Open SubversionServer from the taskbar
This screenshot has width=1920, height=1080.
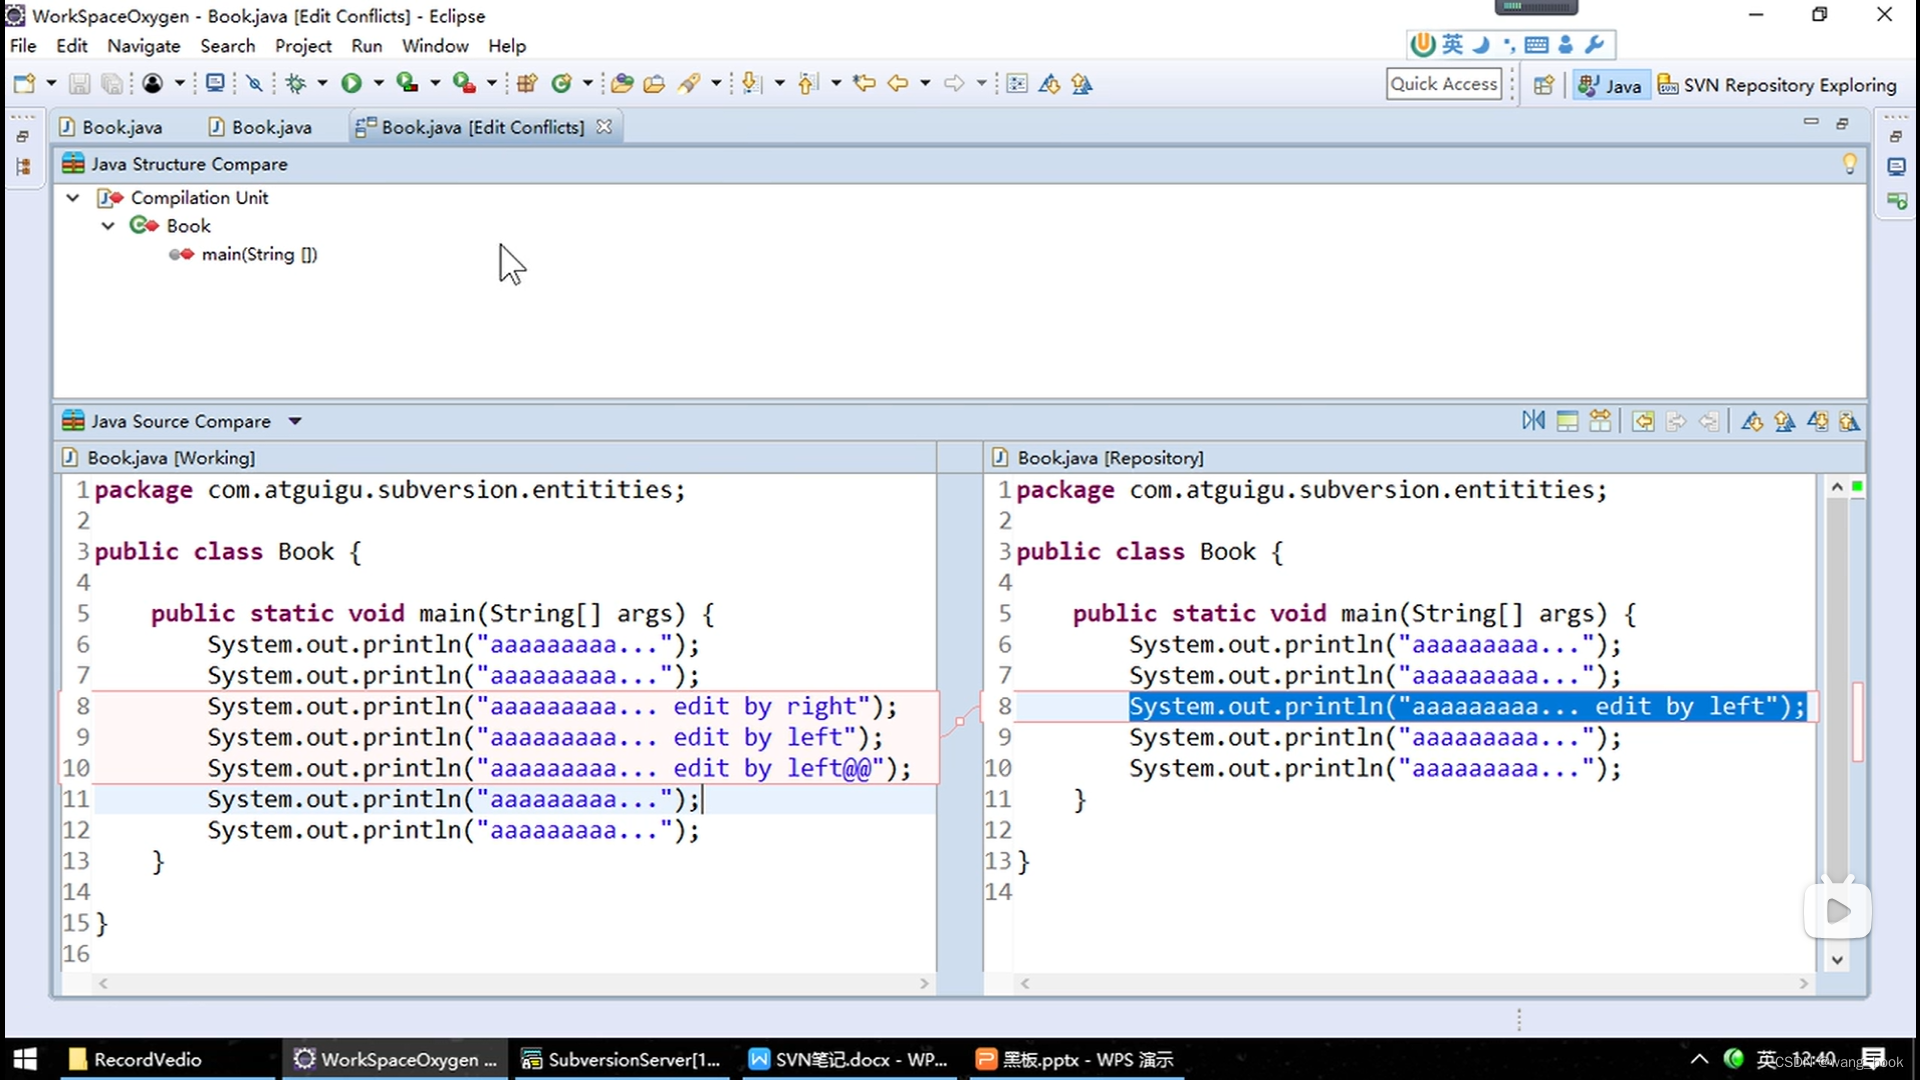[x=622, y=1059]
